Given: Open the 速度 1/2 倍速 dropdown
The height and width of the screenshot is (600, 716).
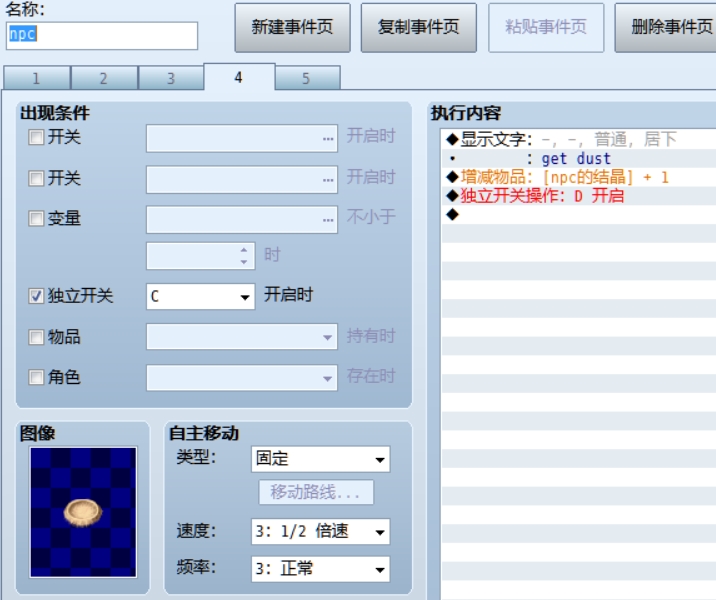Looking at the screenshot, I should 321,532.
